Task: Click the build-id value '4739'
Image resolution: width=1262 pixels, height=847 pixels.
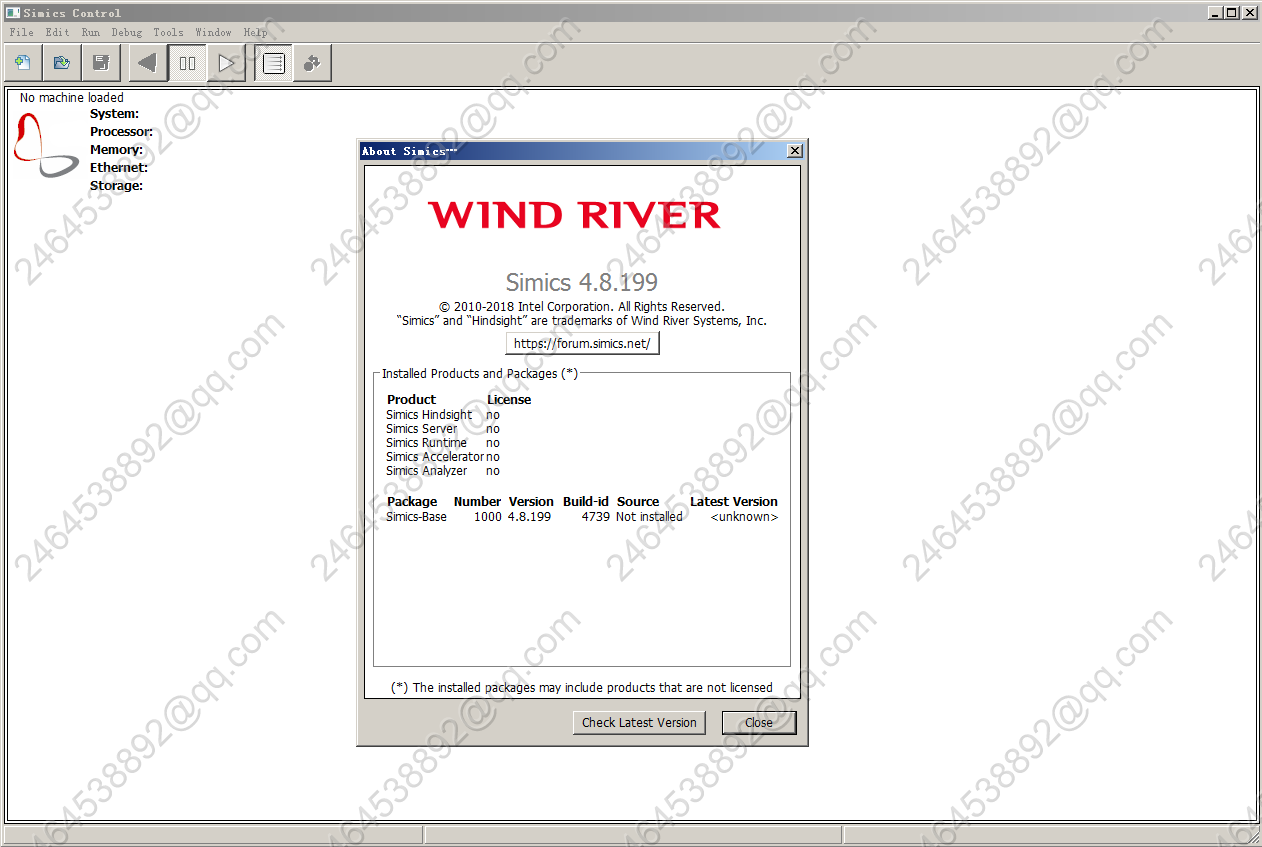Action: (x=596, y=517)
